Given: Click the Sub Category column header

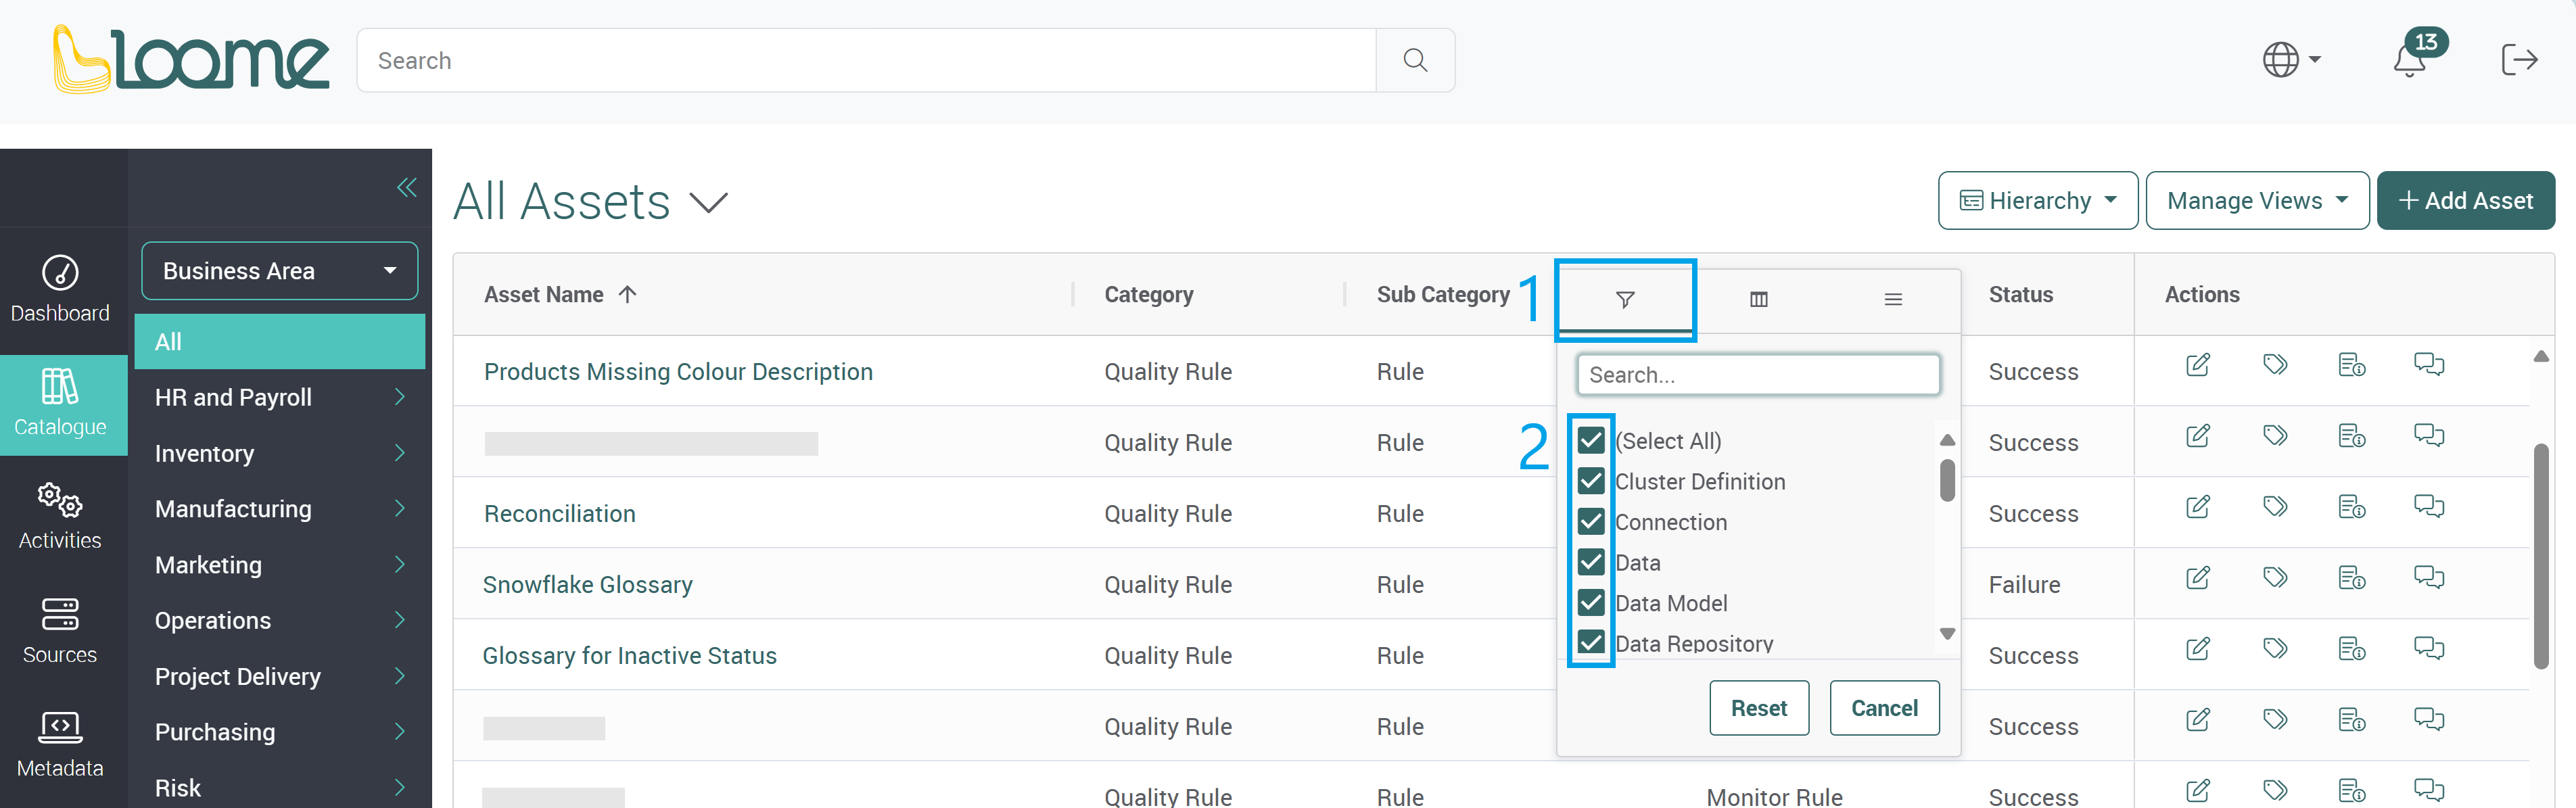Looking at the screenshot, I should pyautogui.click(x=1442, y=294).
